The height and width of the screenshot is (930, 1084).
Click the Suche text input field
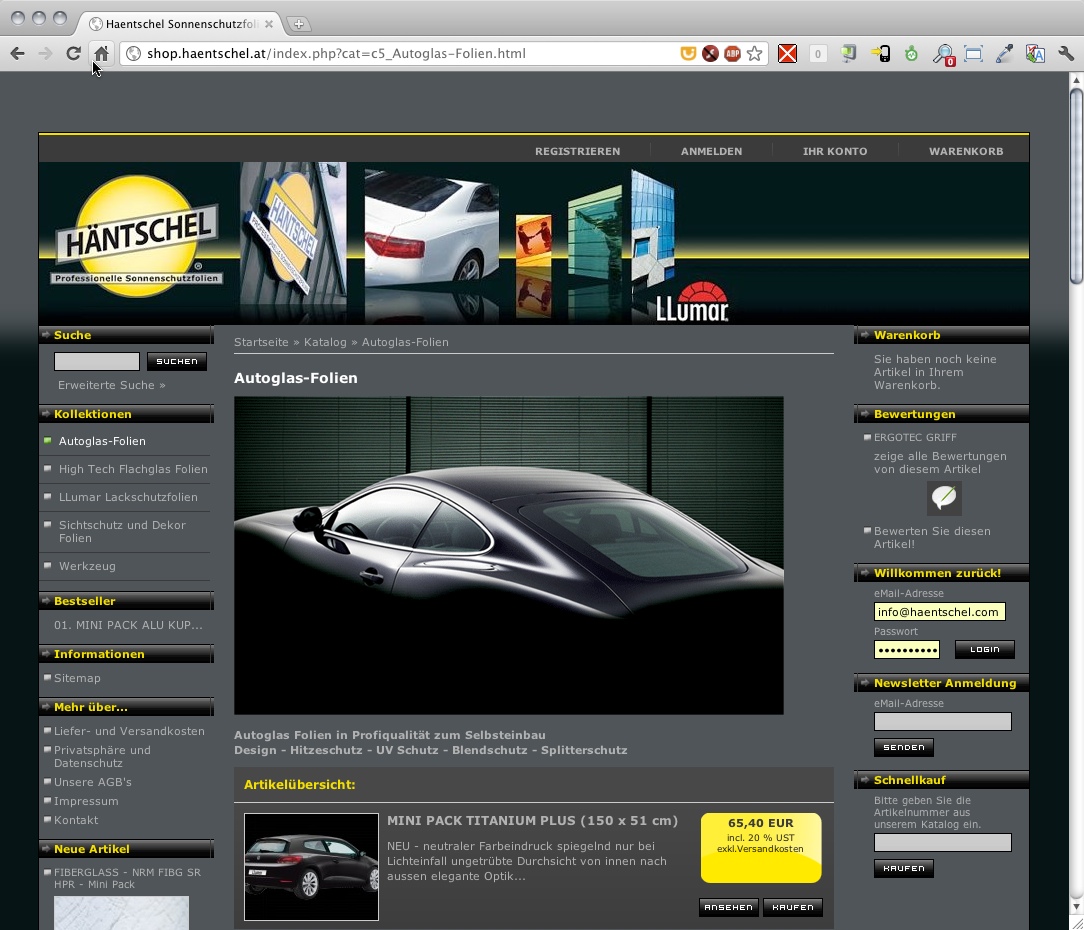coord(97,361)
